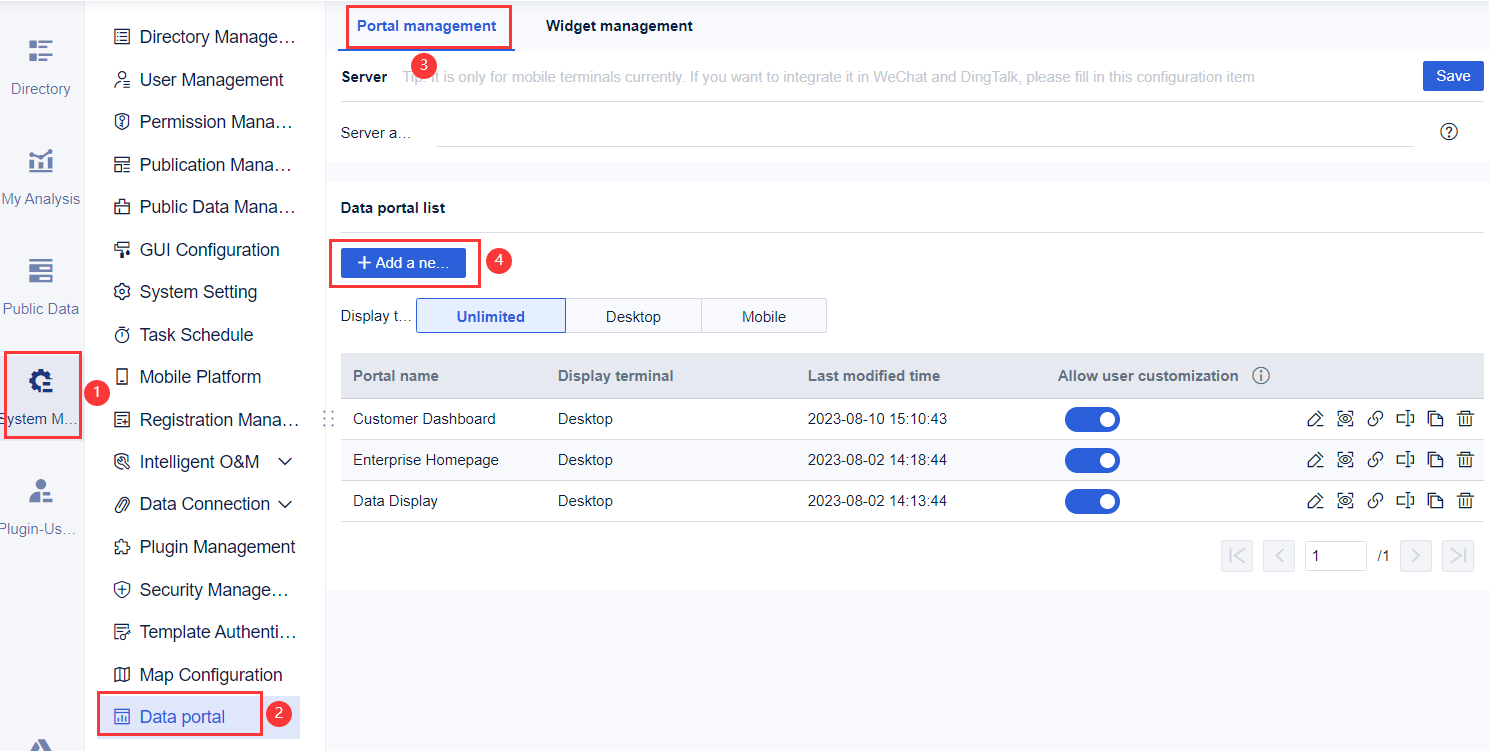Preview the Enterprise Homepage portal
Image resolution: width=1489 pixels, height=751 pixels.
coord(1345,460)
